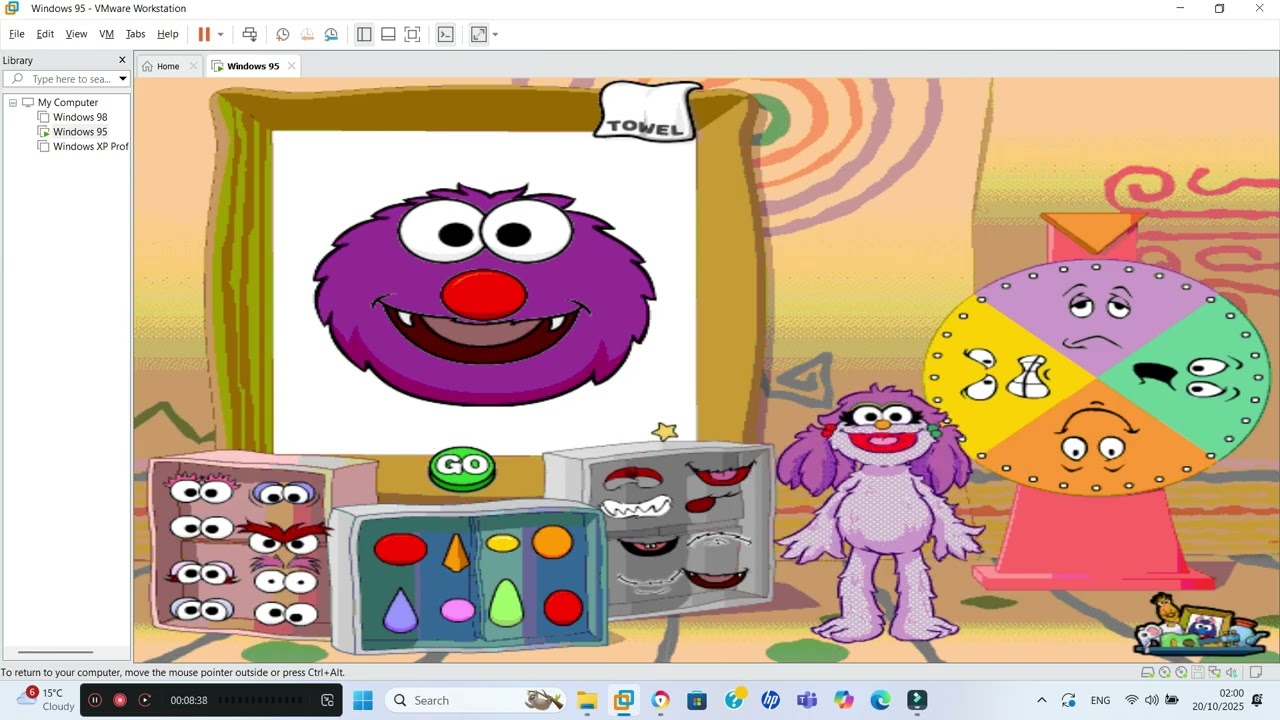The image size is (1280, 720).
Task: Pick the round orange nose
Action: click(552, 542)
